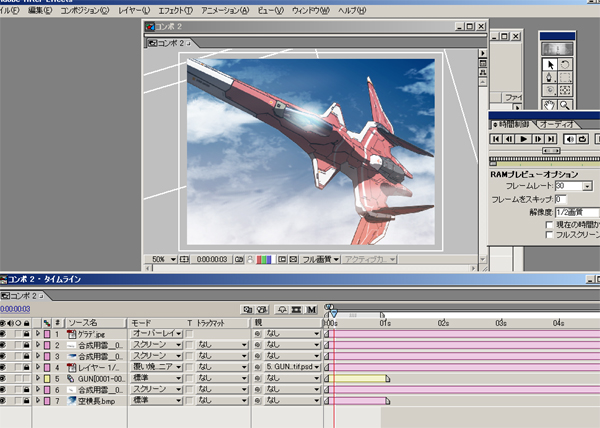Toggle visibility of layer 7 空横長.bmp

coord(3,400)
